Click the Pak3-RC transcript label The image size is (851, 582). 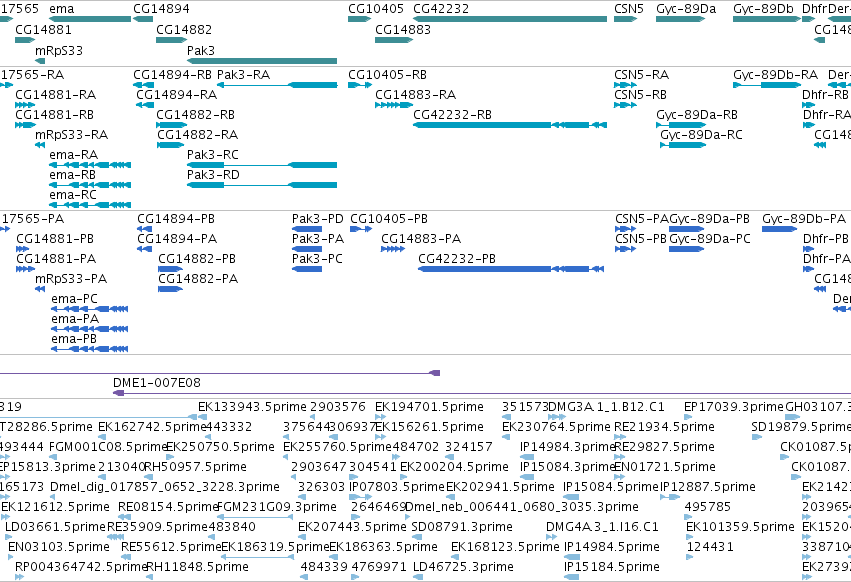[x=213, y=155]
